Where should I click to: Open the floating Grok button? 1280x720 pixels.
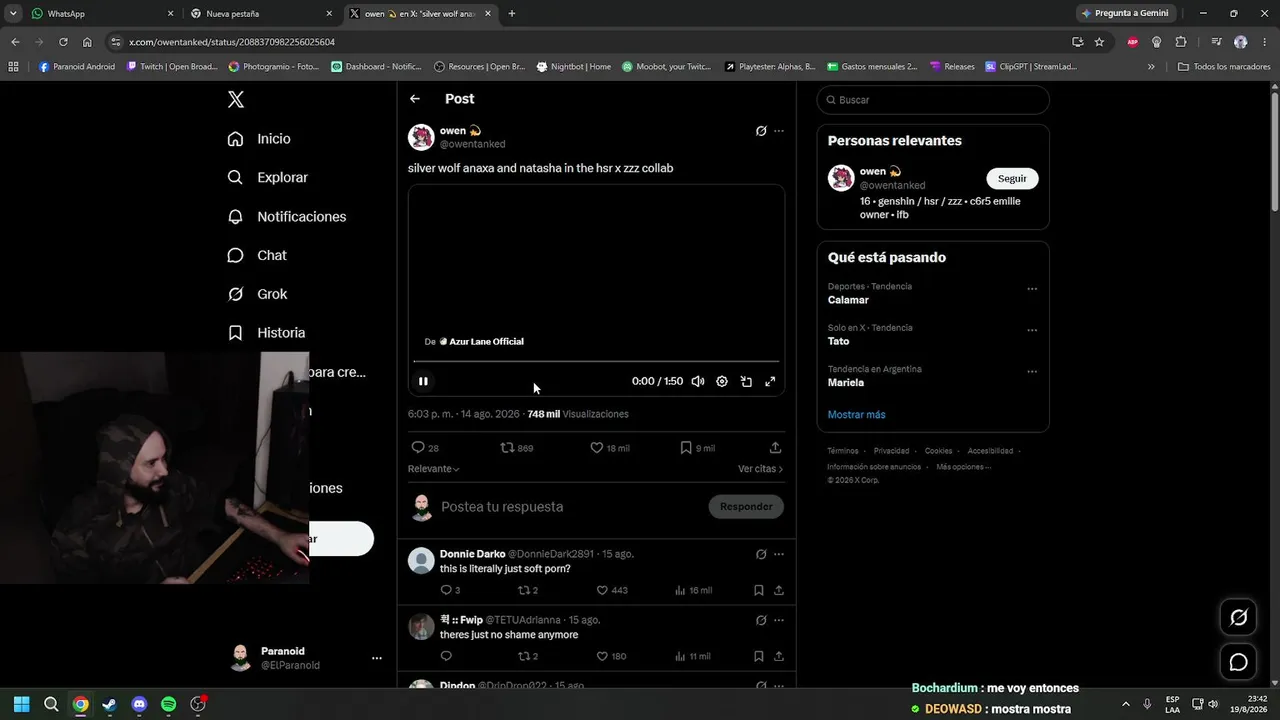[x=1238, y=617]
